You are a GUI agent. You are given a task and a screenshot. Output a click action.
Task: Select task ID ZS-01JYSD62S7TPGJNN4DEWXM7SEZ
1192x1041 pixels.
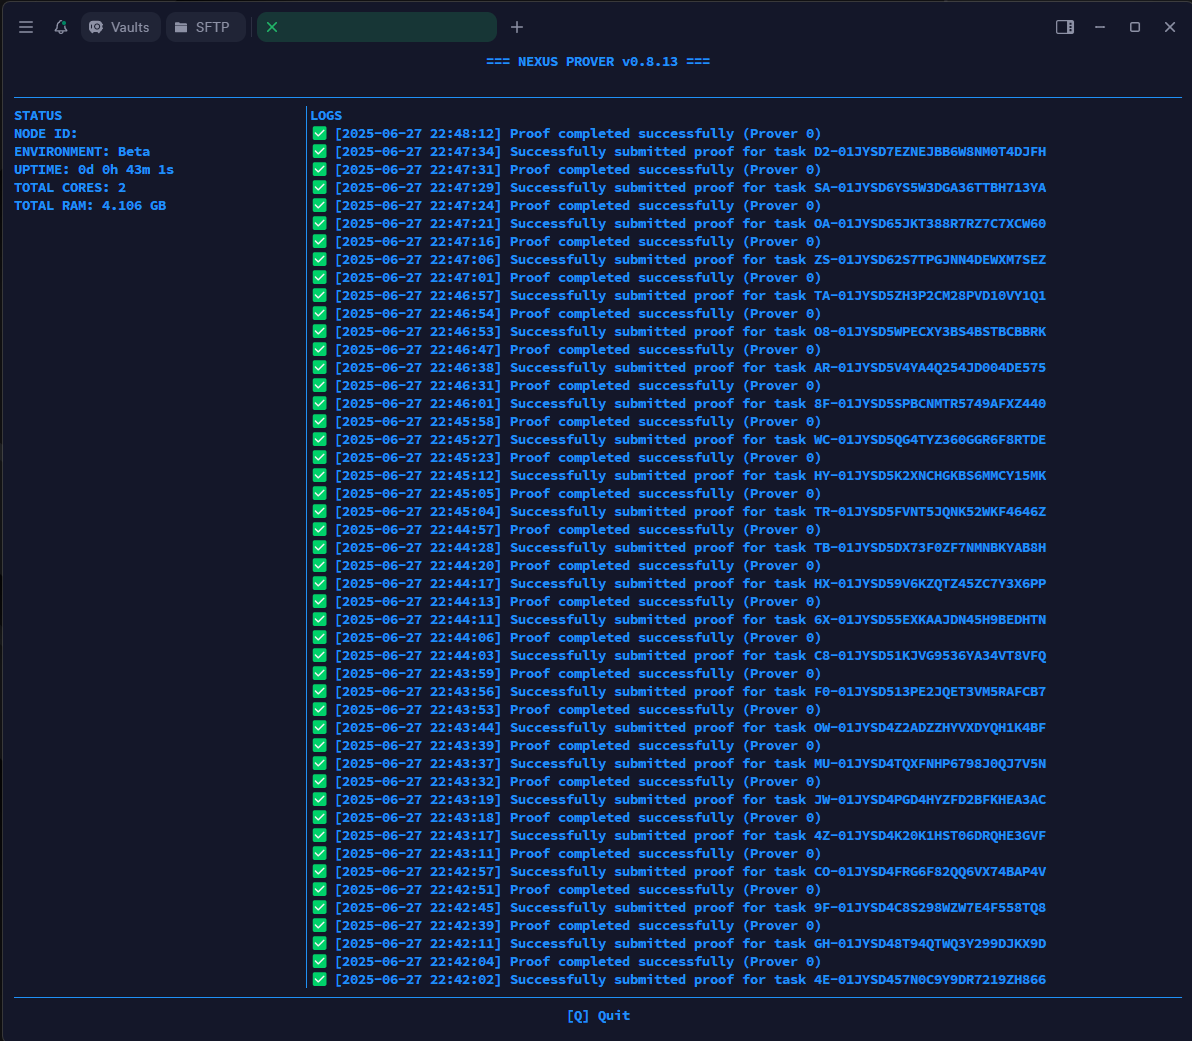(930, 260)
